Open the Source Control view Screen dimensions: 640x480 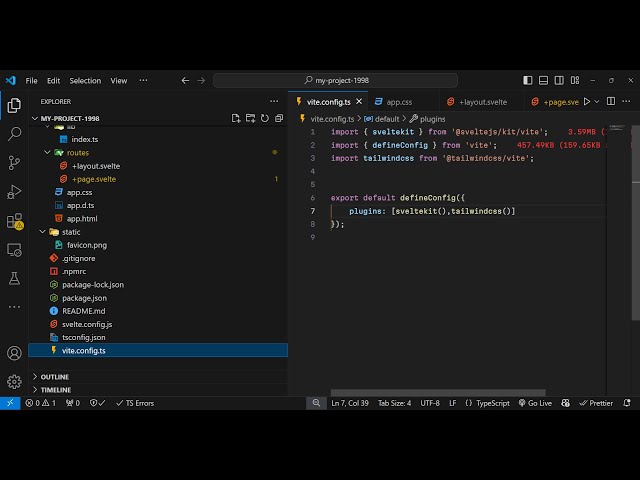pos(14,162)
